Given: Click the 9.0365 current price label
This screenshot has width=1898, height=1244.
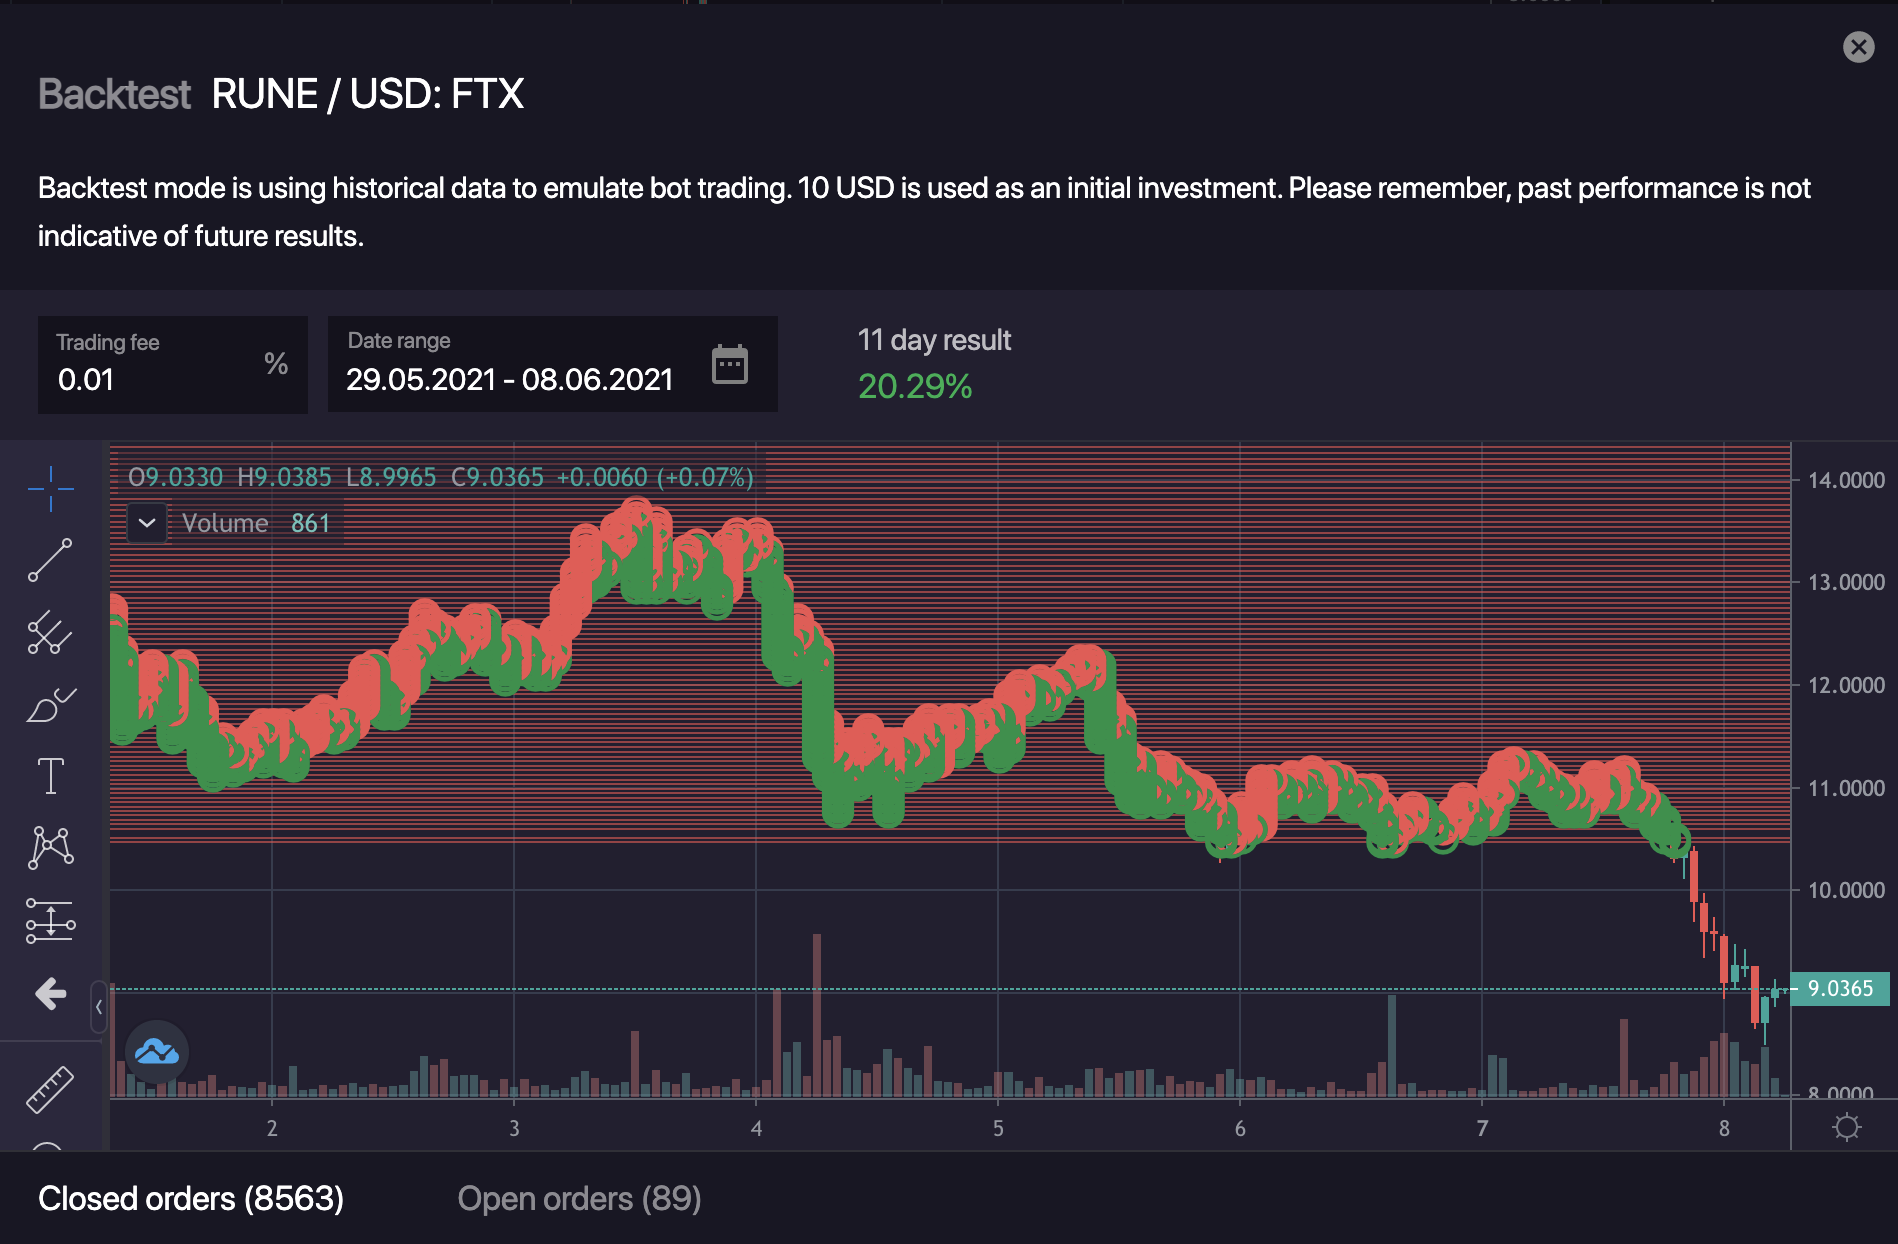Looking at the screenshot, I should pyautogui.click(x=1839, y=989).
